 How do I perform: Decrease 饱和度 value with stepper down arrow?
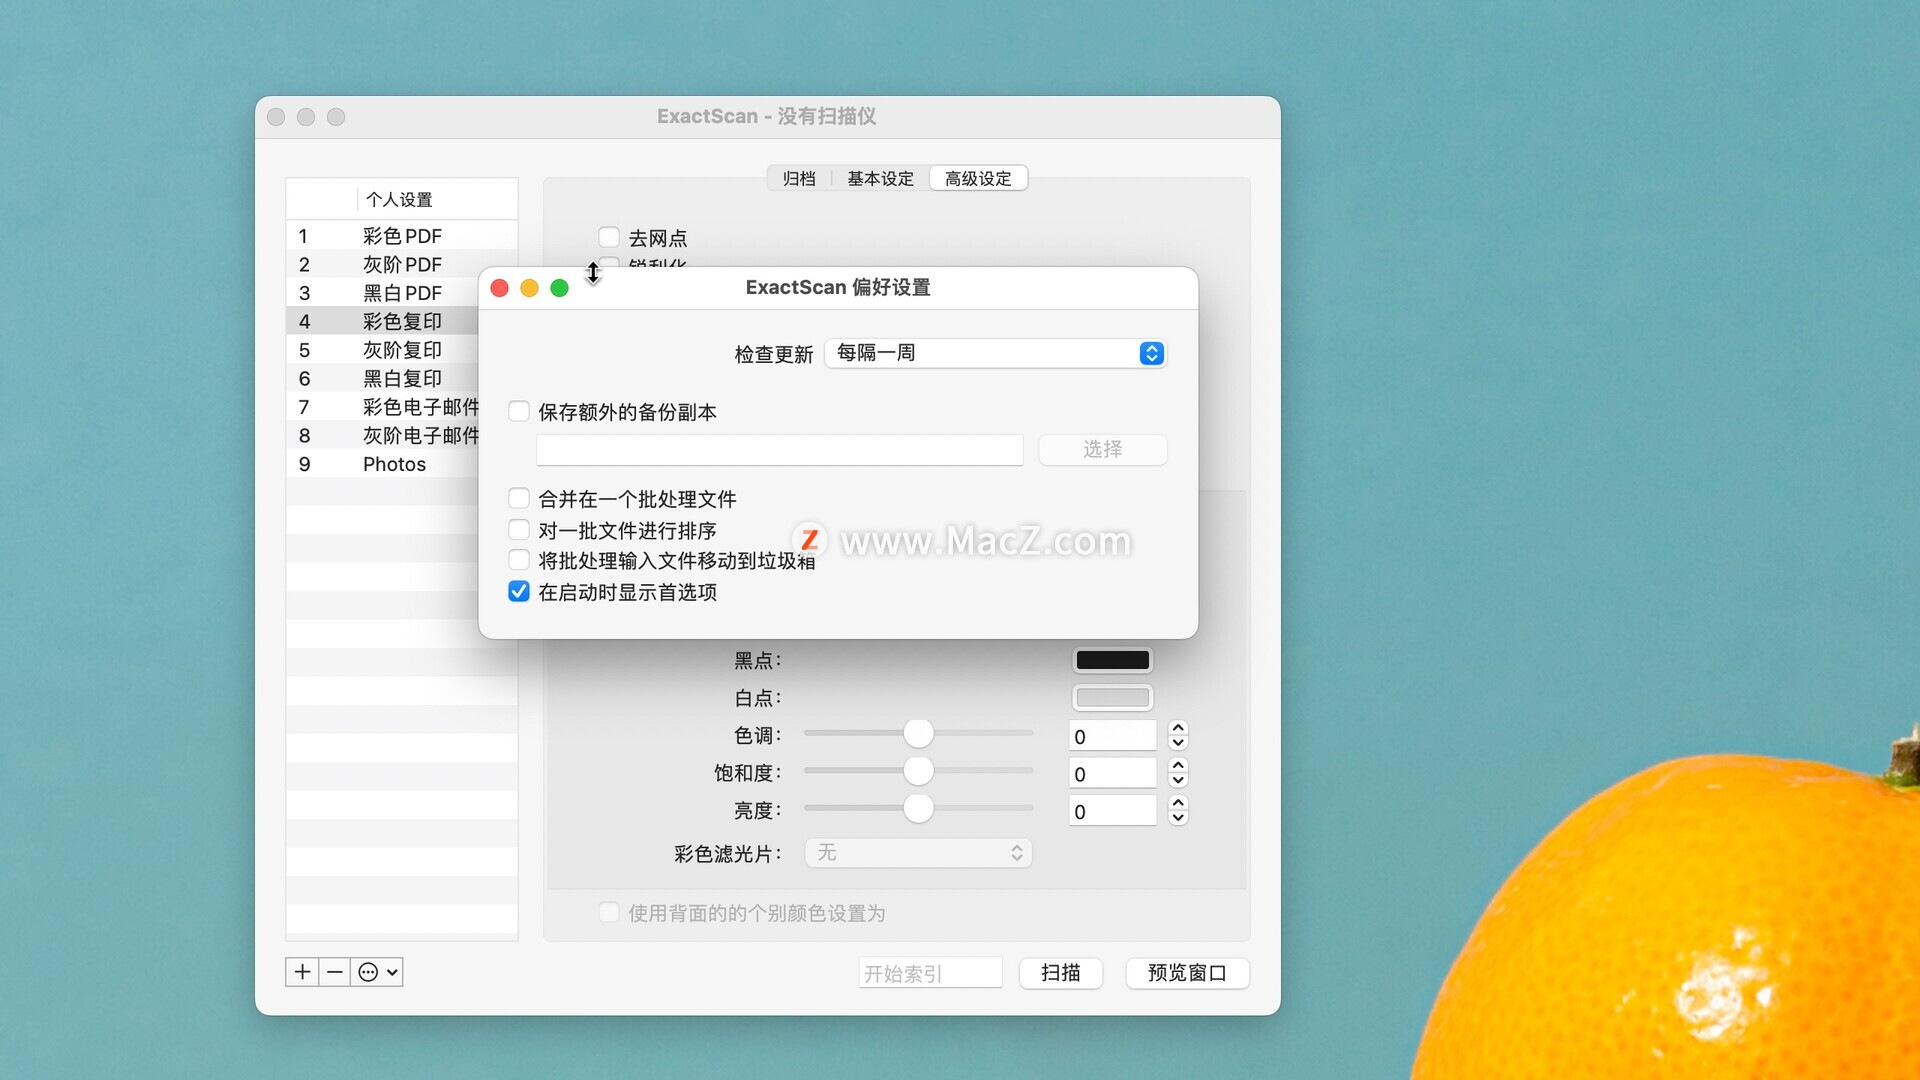pyautogui.click(x=1178, y=780)
